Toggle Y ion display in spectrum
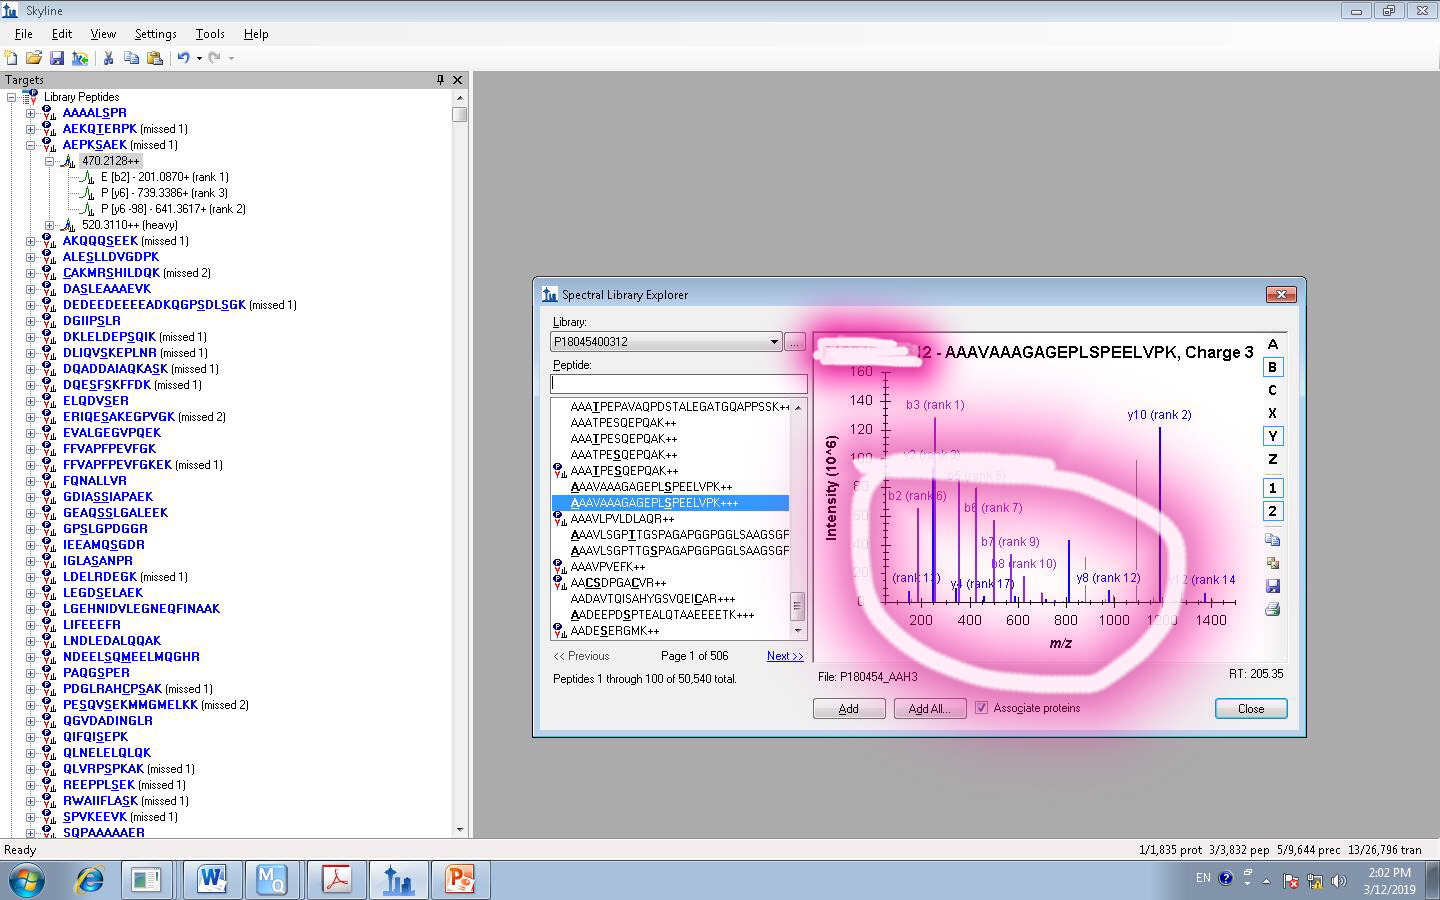 (1272, 436)
